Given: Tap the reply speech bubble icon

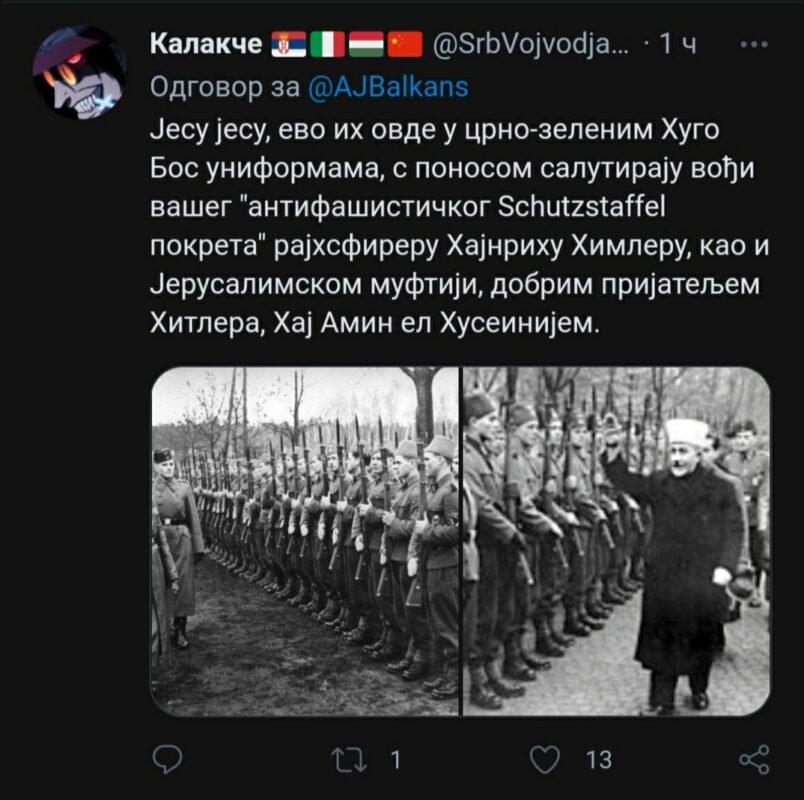Looking at the screenshot, I should (x=168, y=759).
